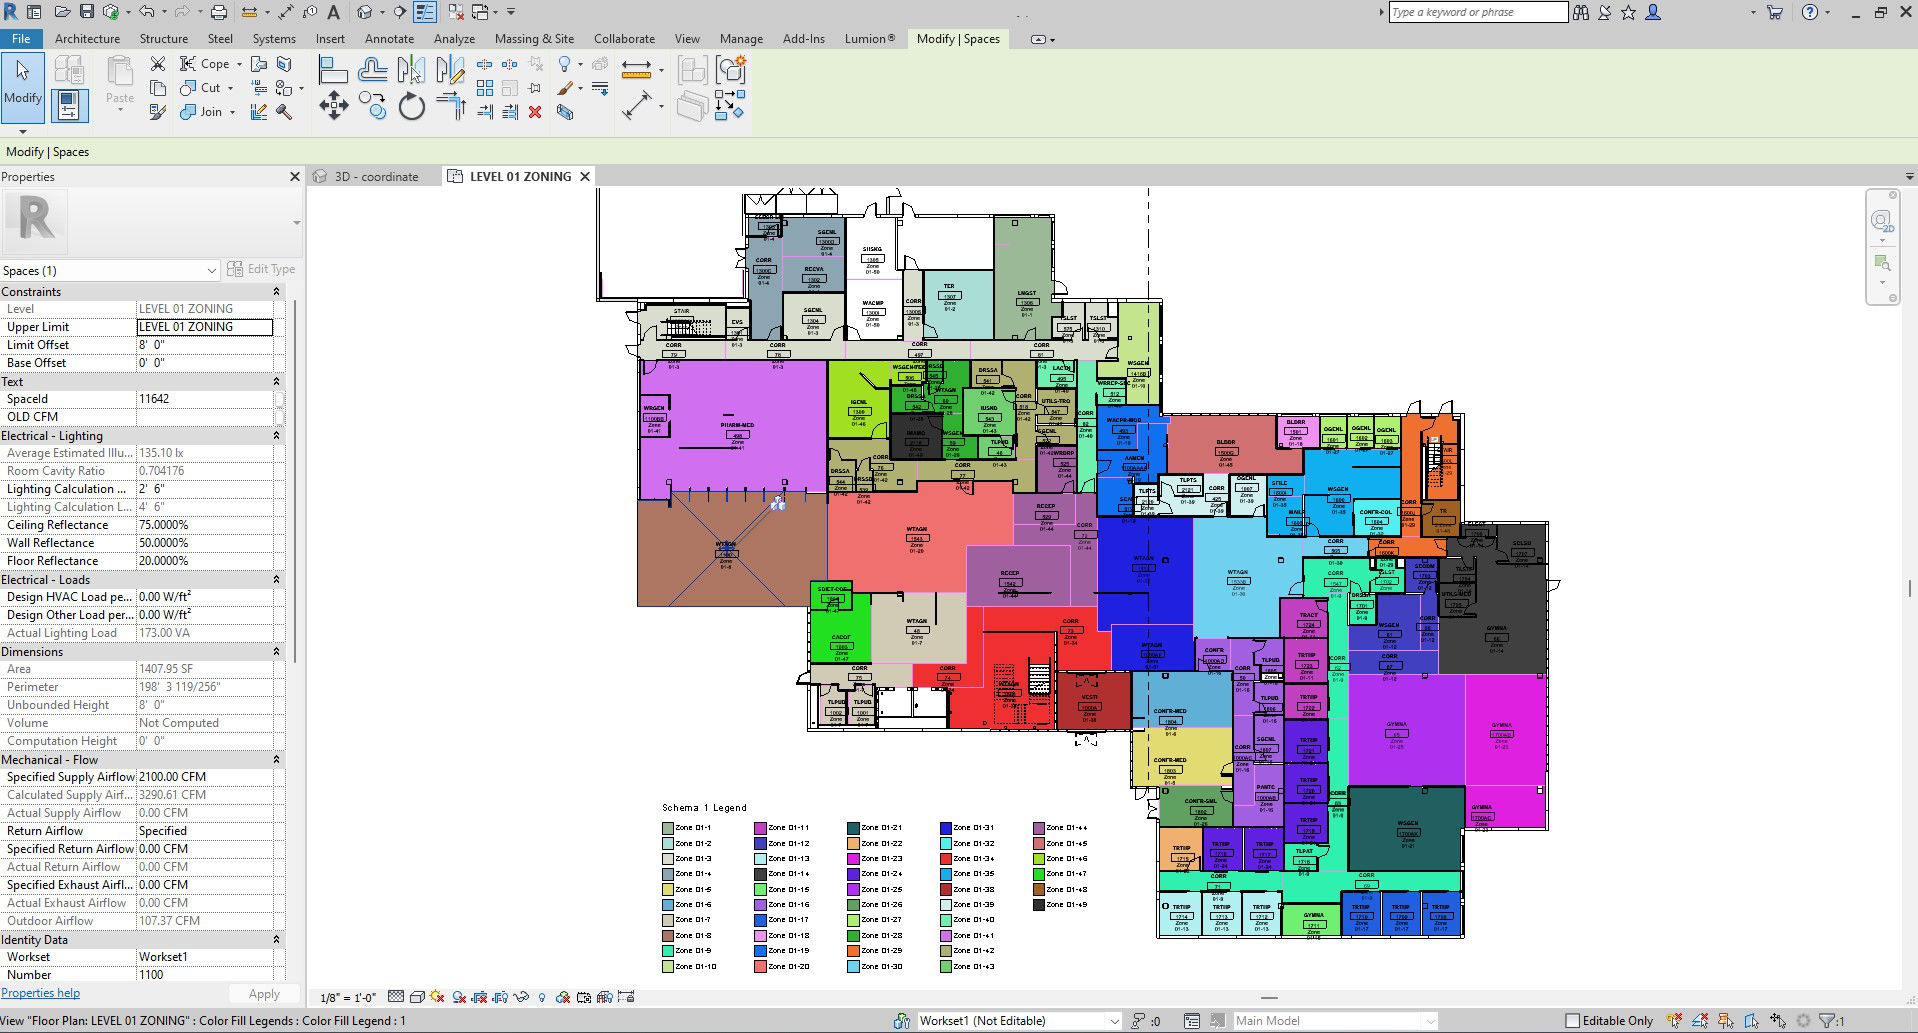Click the Specified Supply Airflow value field
Image resolution: width=1918 pixels, height=1033 pixels.
point(205,777)
